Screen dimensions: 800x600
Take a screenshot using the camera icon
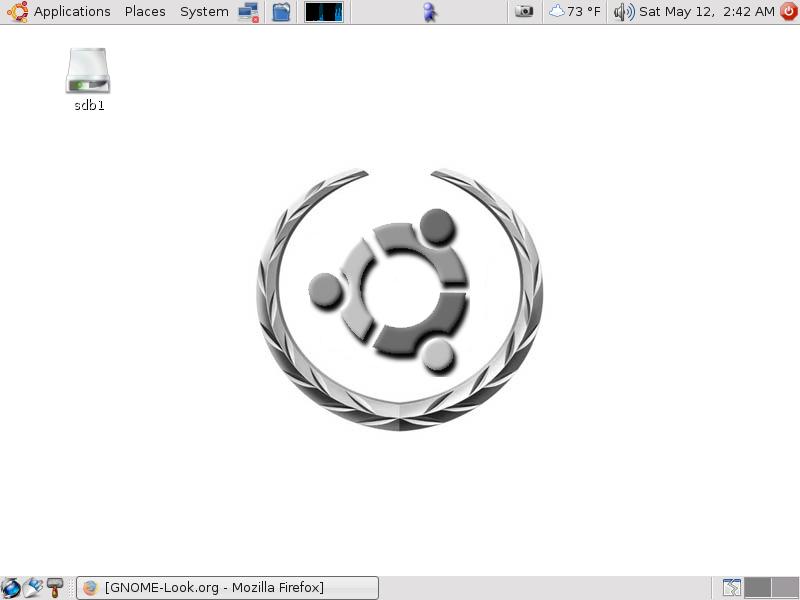[523, 11]
